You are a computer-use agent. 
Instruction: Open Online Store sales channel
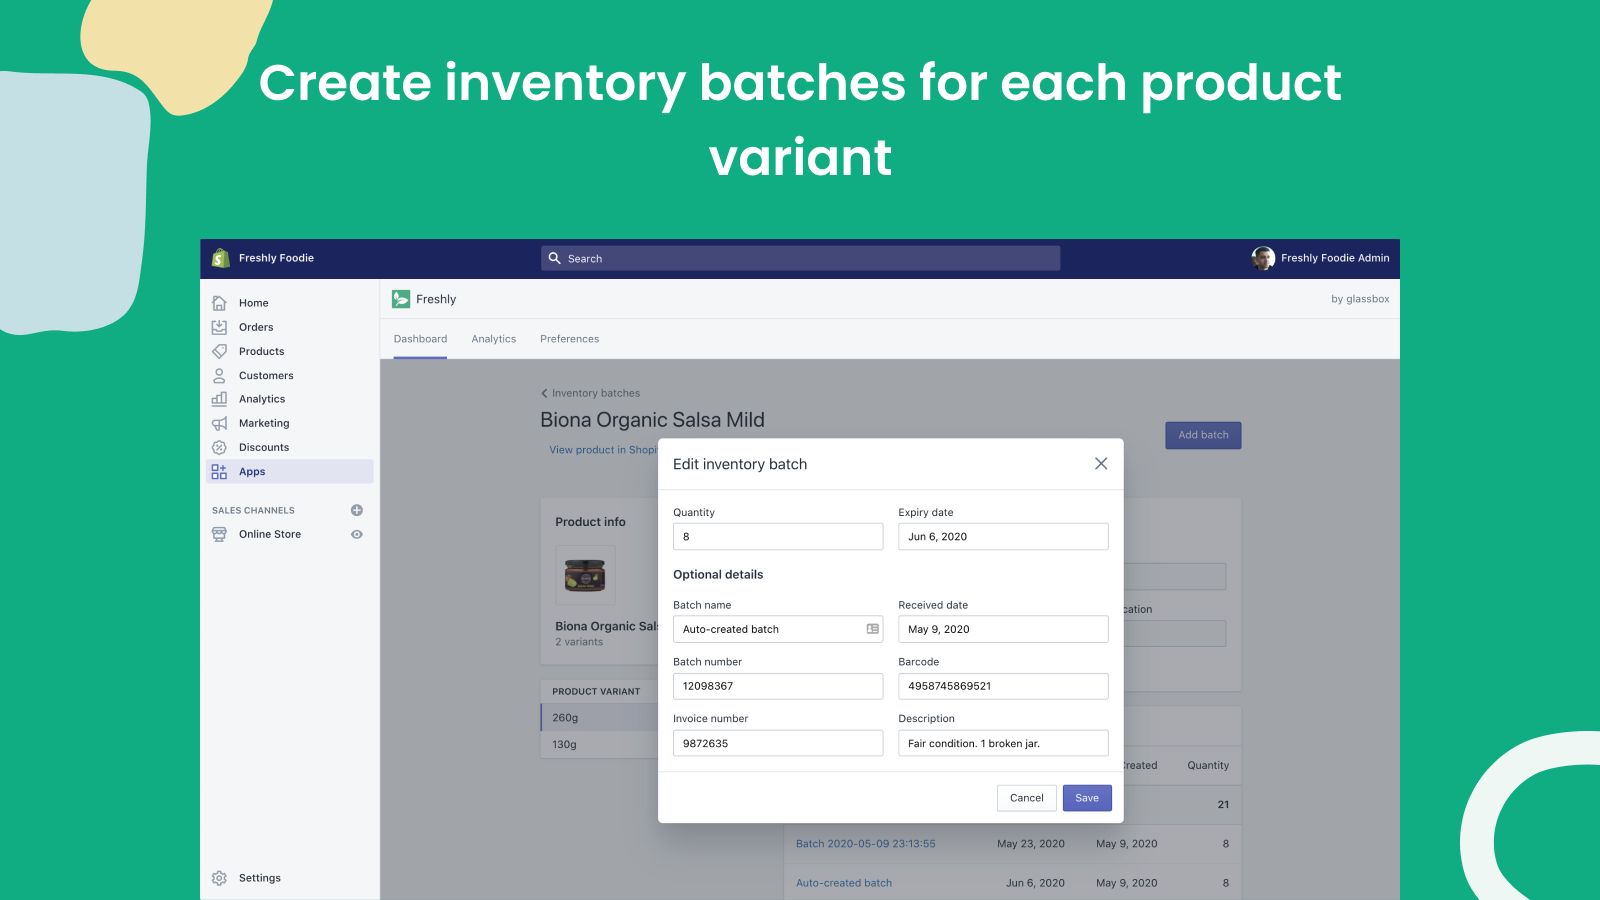coord(270,534)
